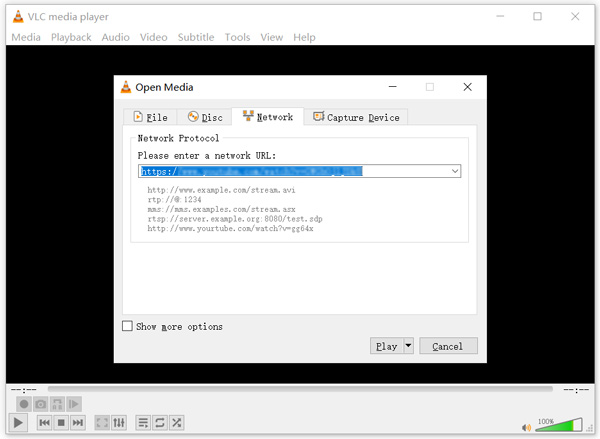
Task: Click example 'mms://mms.examples.com/stream.asx'
Action: 221,209
